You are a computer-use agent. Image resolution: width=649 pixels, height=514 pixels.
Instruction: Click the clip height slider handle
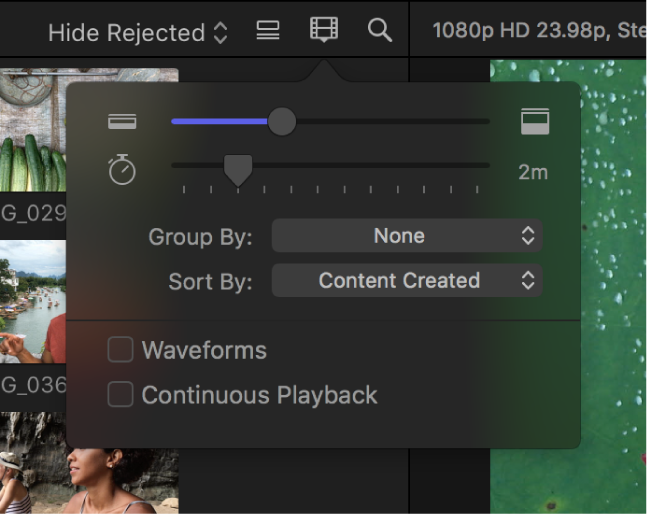click(x=282, y=122)
